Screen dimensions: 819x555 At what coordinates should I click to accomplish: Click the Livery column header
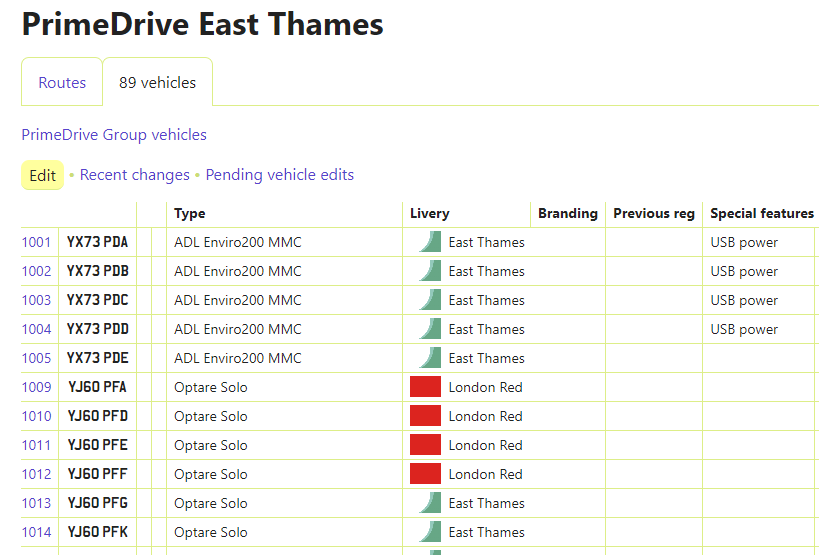[430, 213]
